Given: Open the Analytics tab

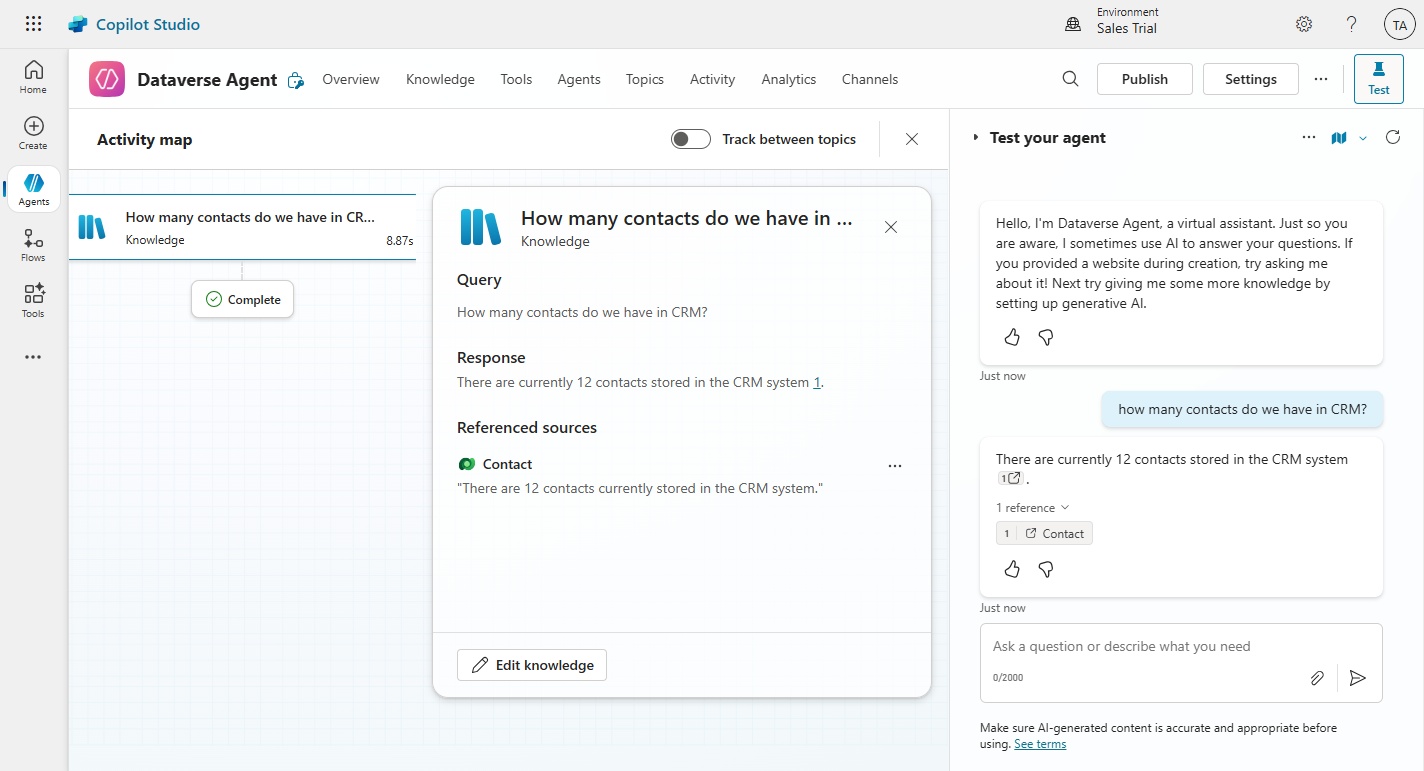Looking at the screenshot, I should [788, 79].
